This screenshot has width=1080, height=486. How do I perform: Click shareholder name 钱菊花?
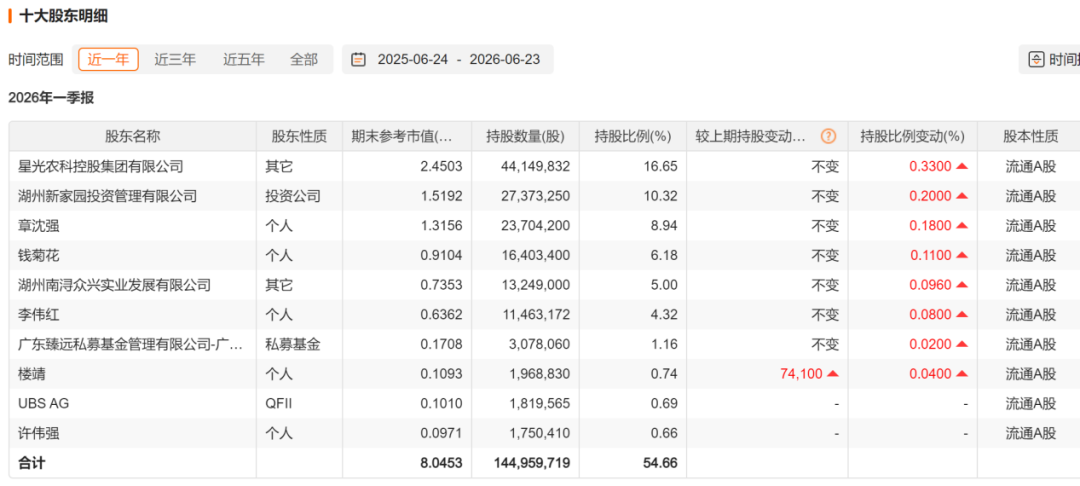pyautogui.click(x=39, y=255)
